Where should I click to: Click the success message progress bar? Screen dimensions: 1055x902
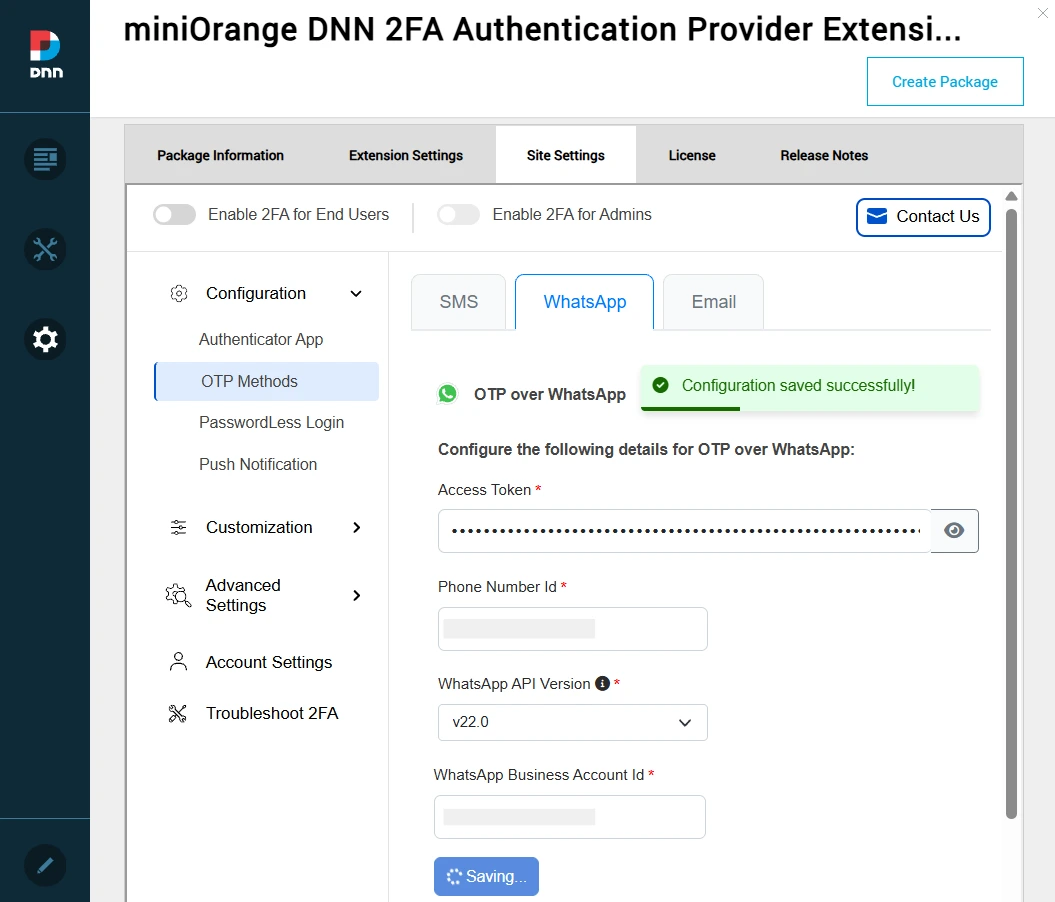pos(690,408)
